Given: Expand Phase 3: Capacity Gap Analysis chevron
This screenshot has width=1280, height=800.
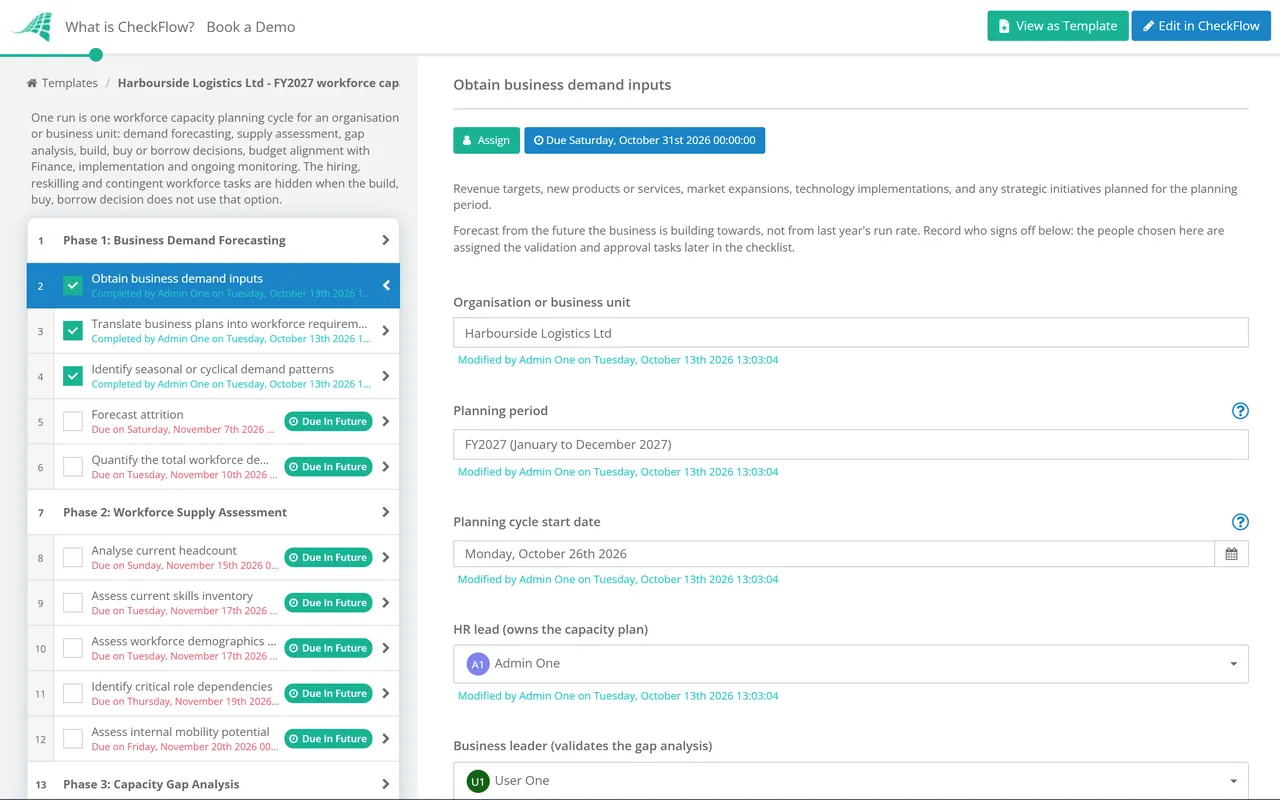Looking at the screenshot, I should (x=386, y=784).
